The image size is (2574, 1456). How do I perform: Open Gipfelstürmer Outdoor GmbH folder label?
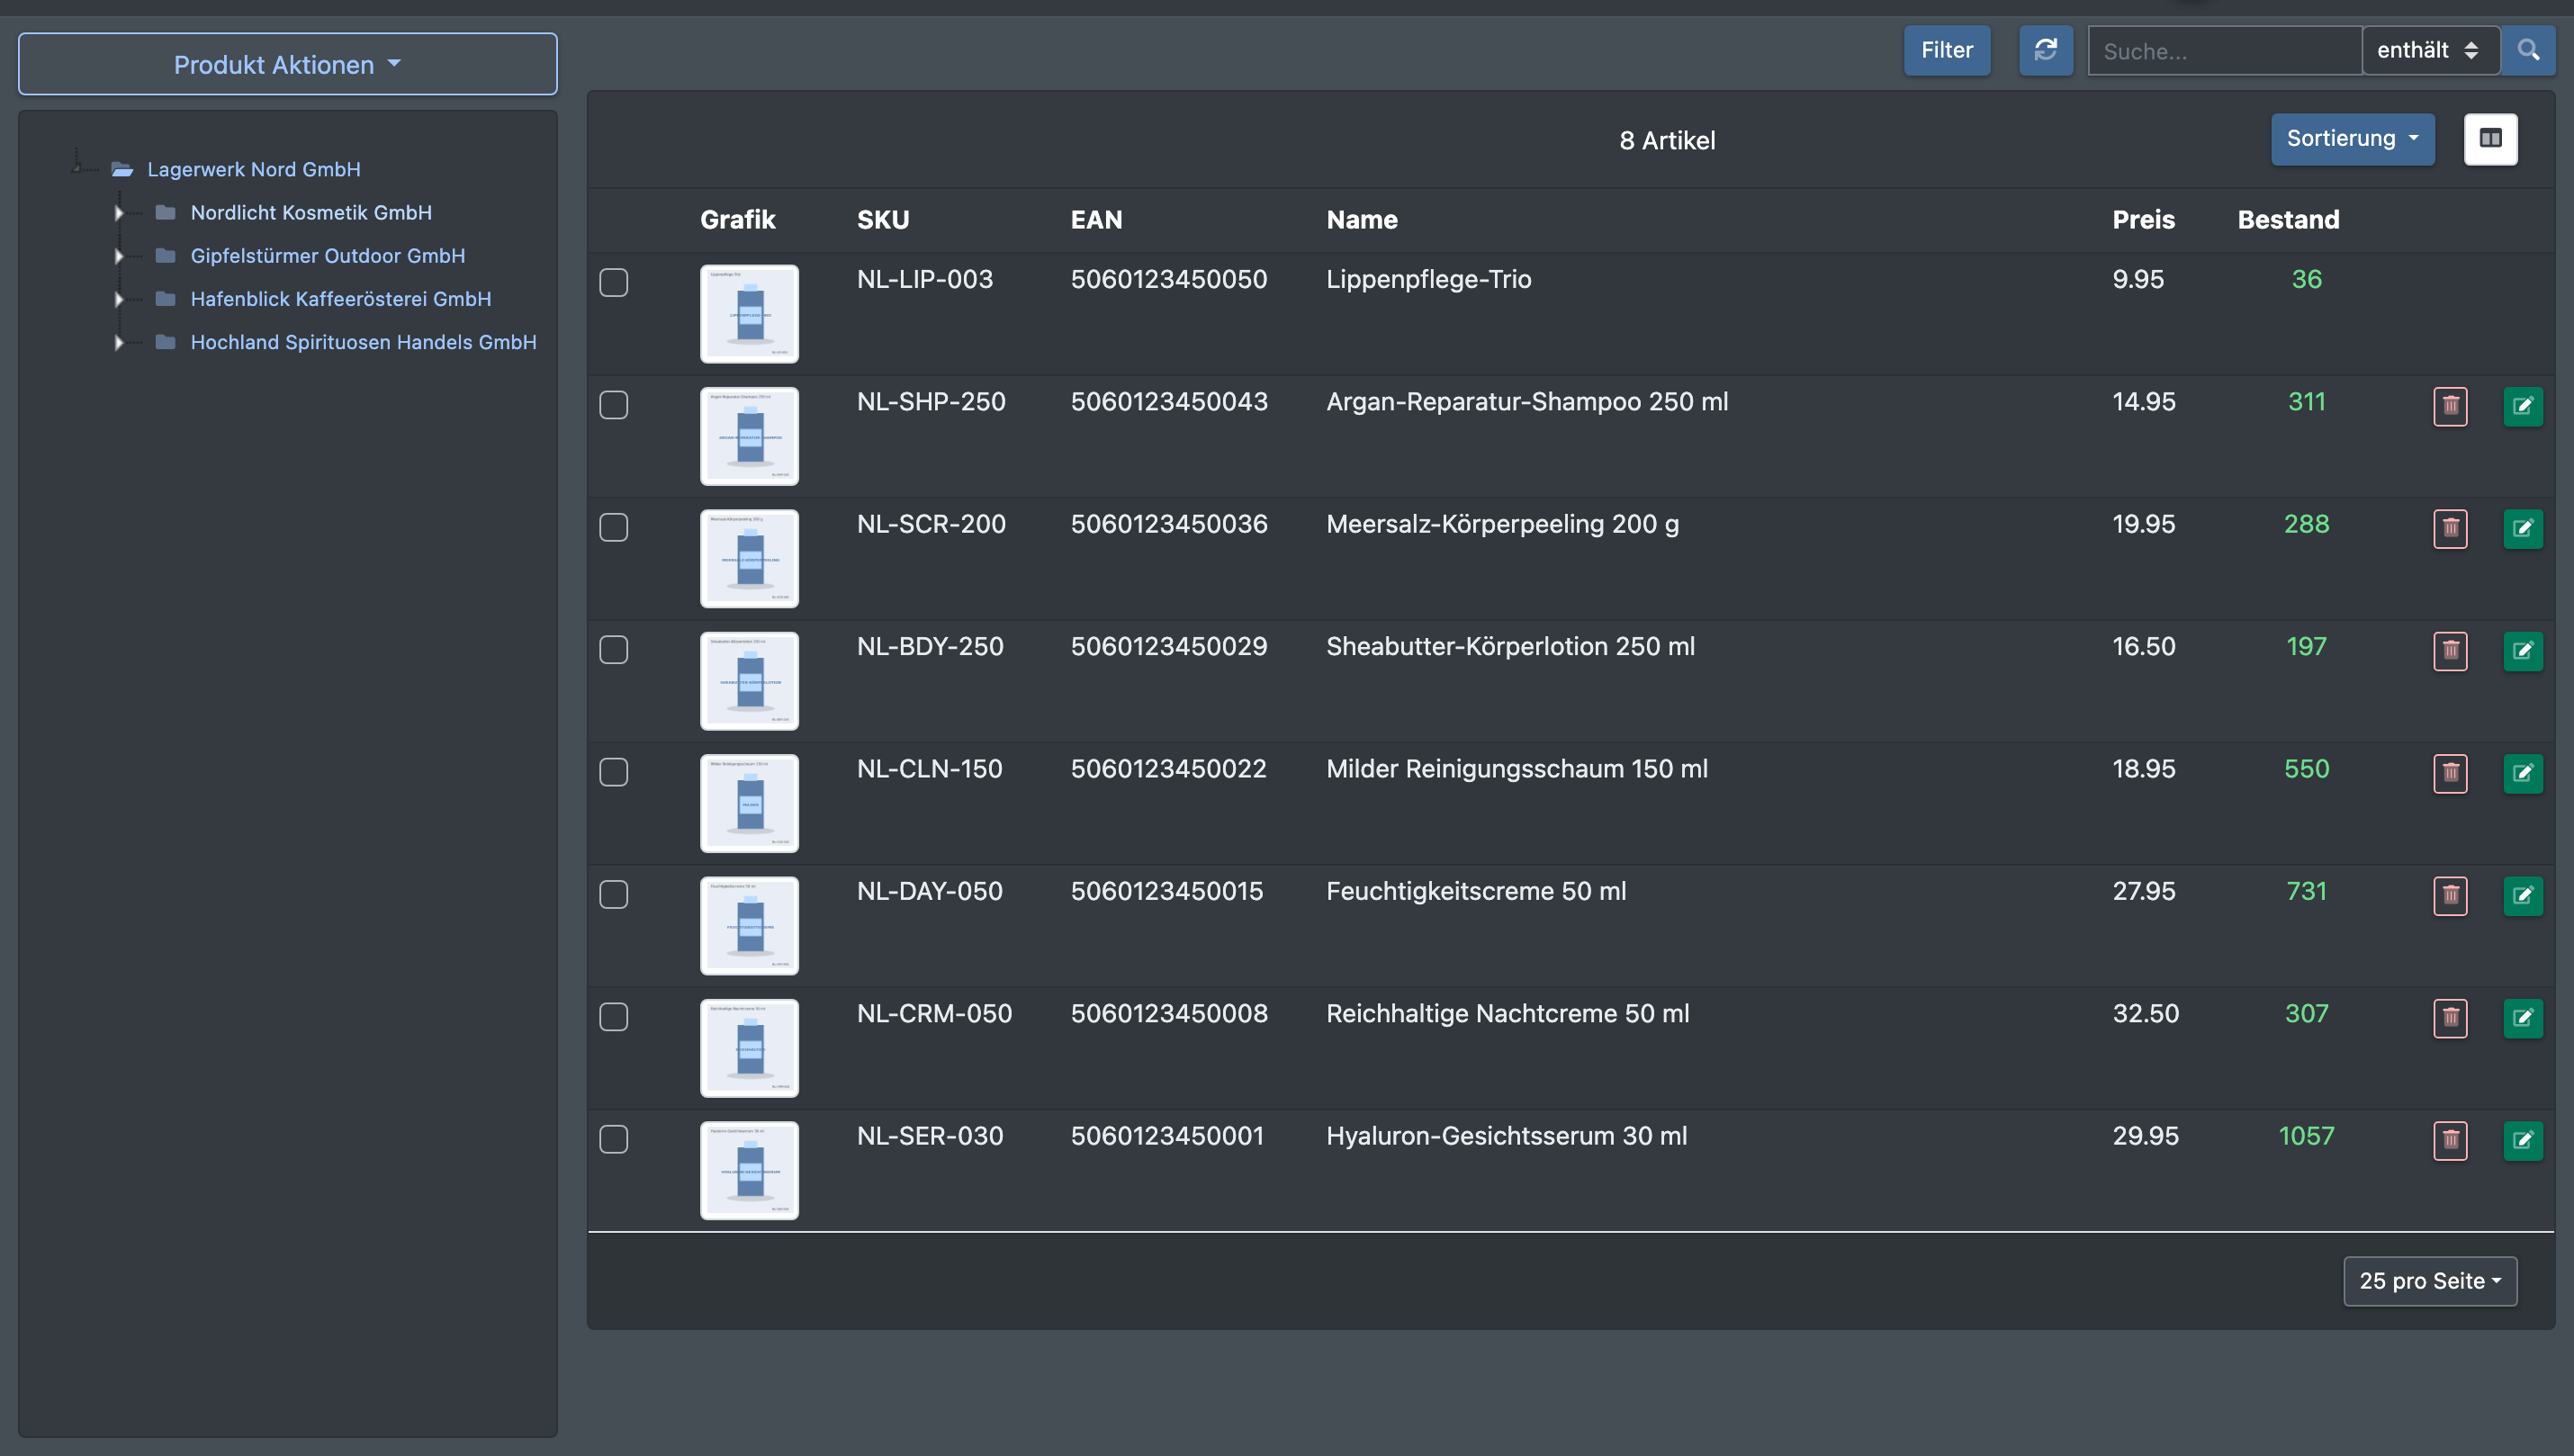tap(328, 255)
